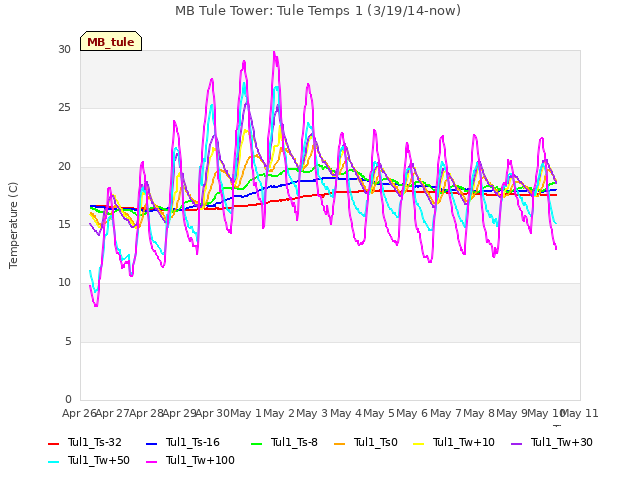640x480 pixels.
Task: Click the 15 y-axis tick label
Action: (64, 224)
